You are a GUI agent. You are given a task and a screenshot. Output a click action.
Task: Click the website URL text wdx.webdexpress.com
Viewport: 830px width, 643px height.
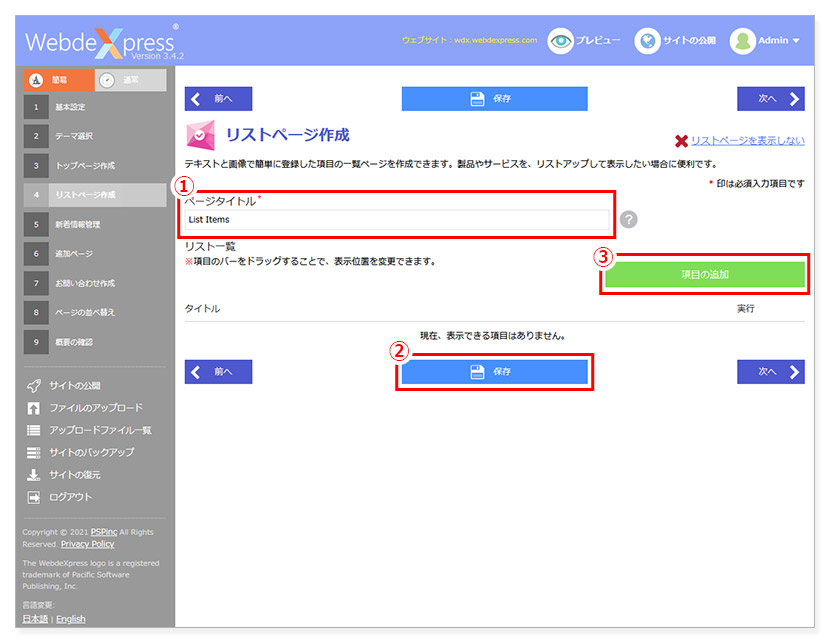click(495, 40)
